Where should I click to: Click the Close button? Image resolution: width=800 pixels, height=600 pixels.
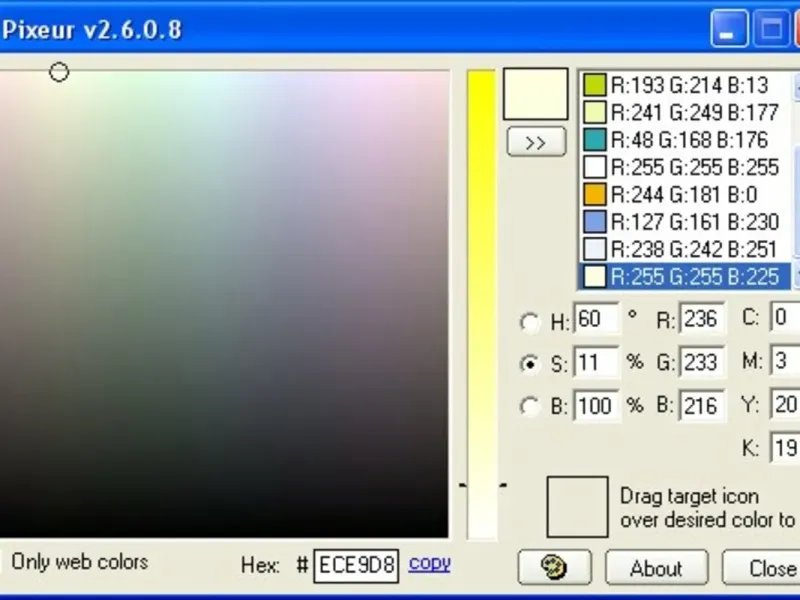pyautogui.click(x=761, y=567)
